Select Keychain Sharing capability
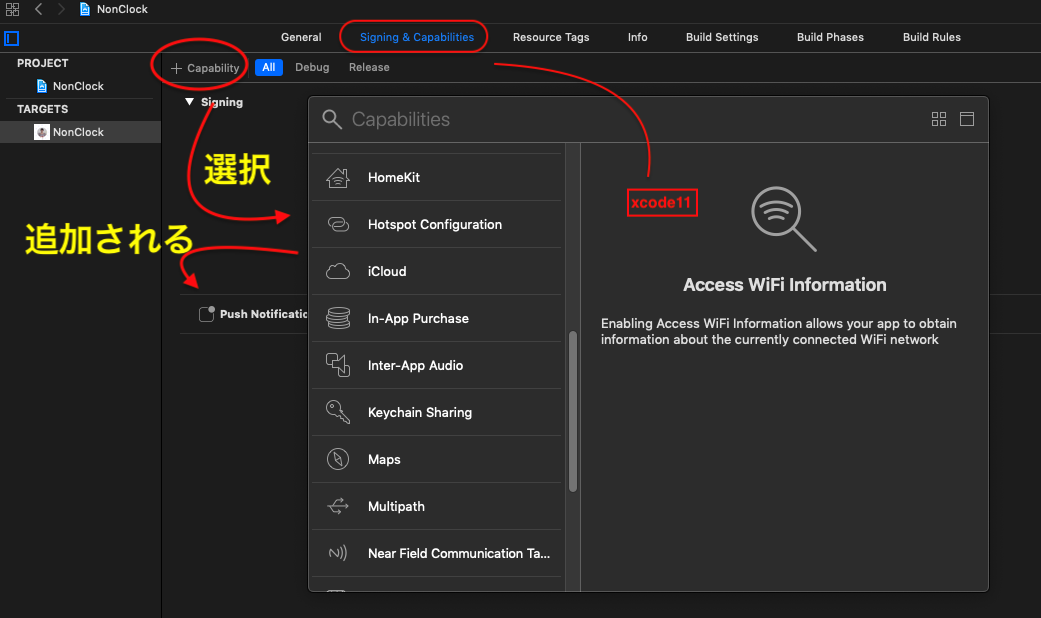This screenshot has height=618, width=1041. (437, 412)
